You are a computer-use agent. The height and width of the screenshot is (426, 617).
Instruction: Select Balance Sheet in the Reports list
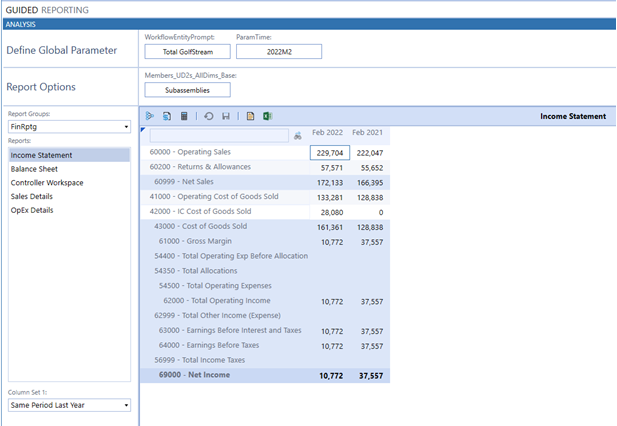(69, 169)
